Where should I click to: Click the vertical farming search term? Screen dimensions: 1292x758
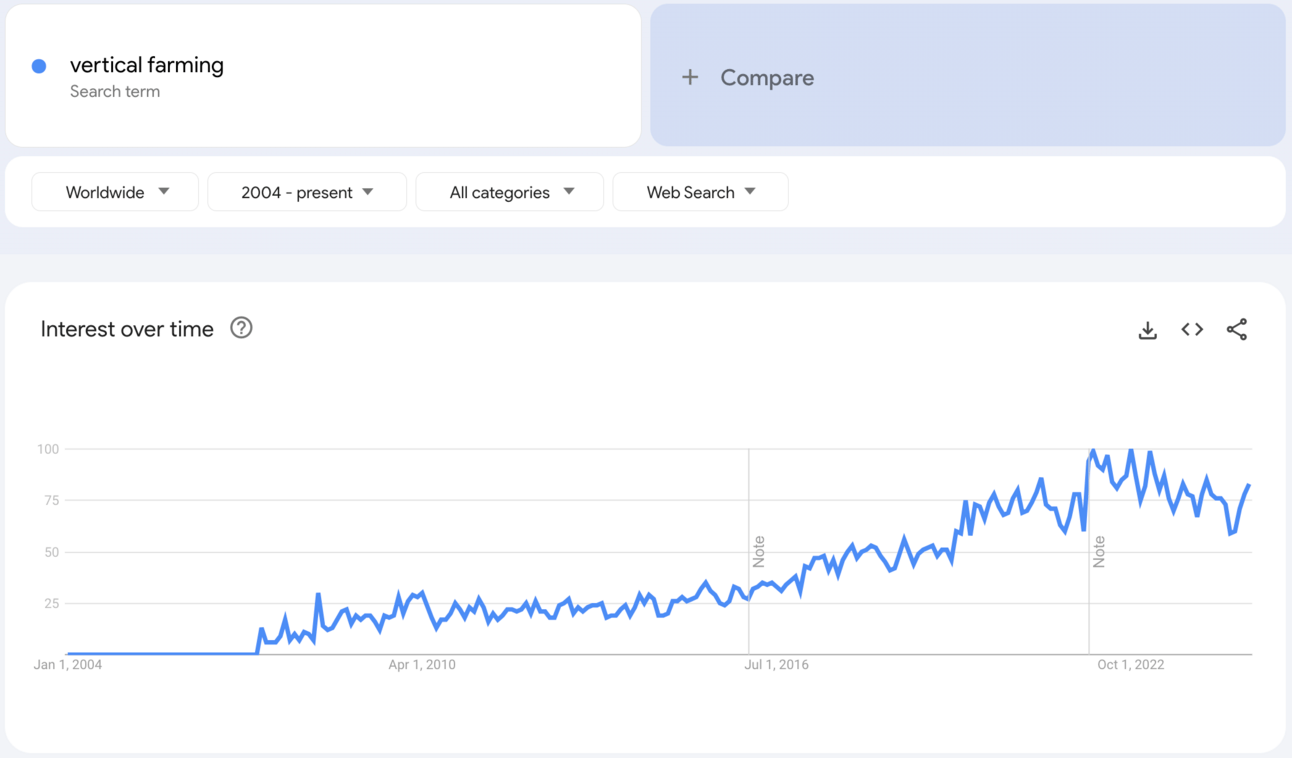pos(147,65)
